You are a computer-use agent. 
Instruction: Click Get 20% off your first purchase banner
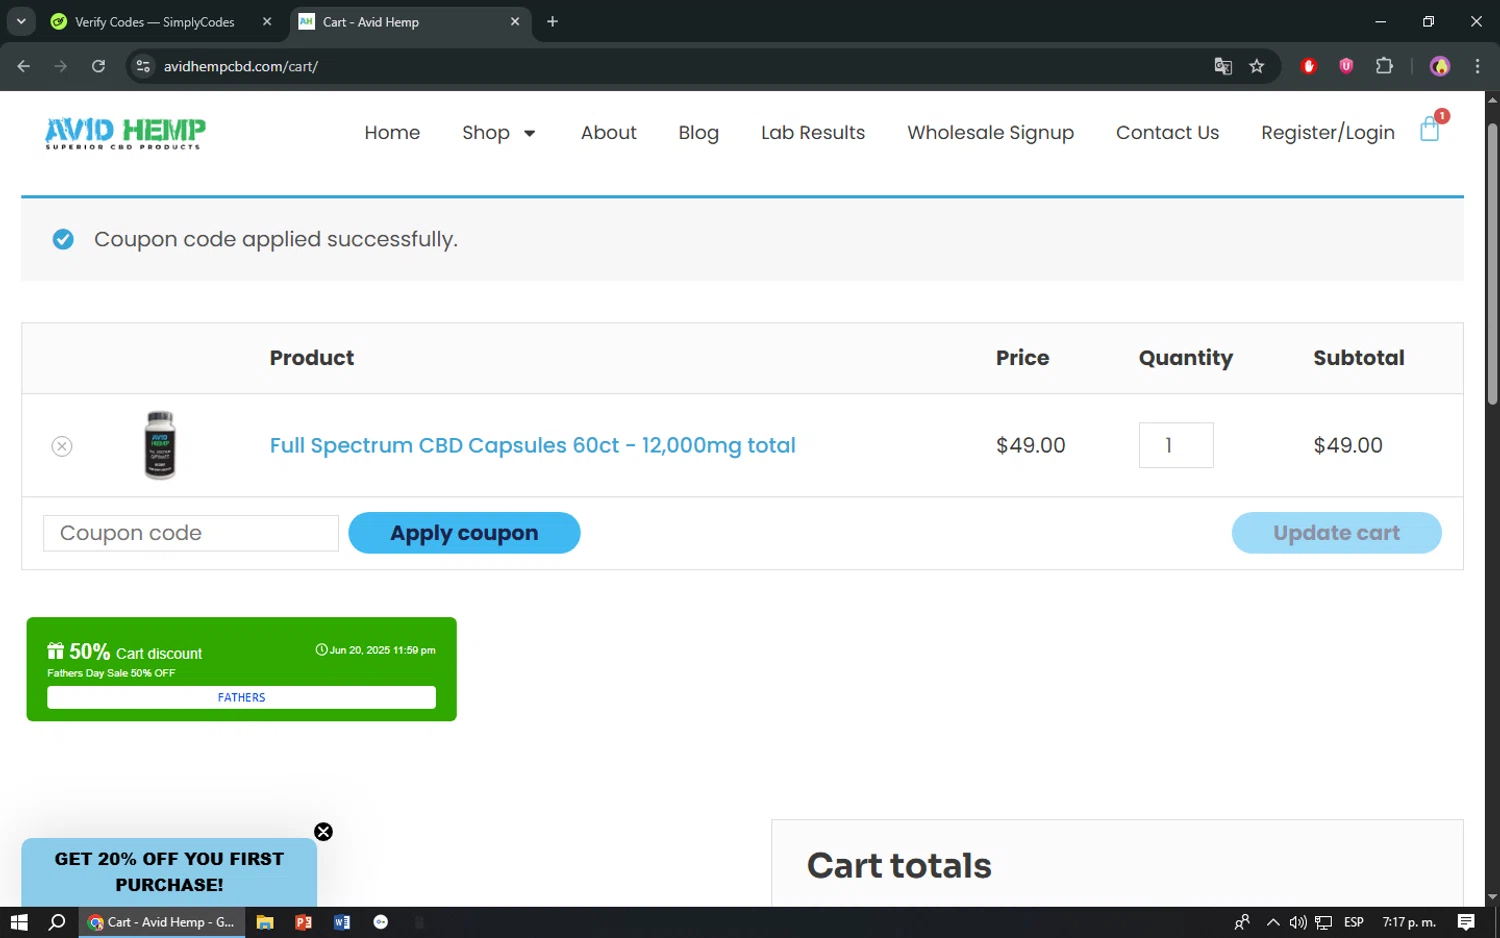coord(169,872)
